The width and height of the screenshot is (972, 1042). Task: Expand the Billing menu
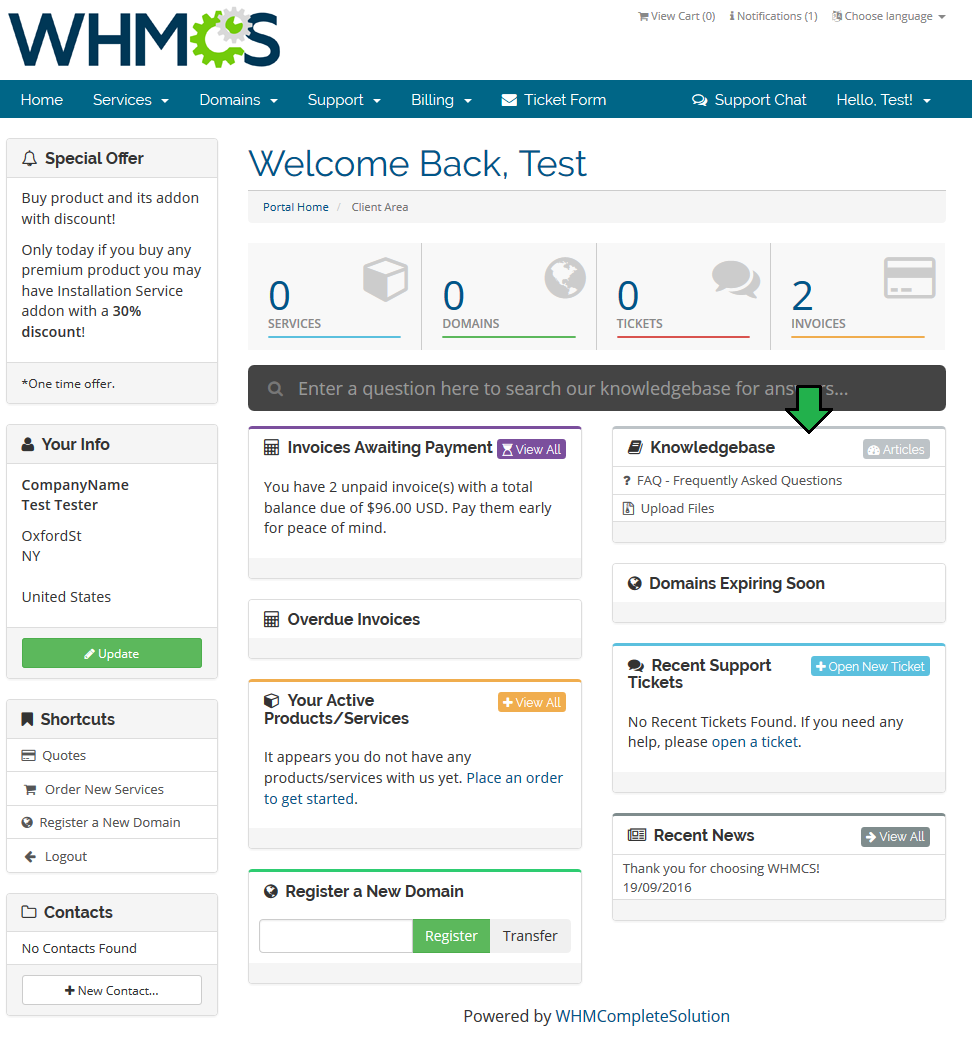[441, 100]
